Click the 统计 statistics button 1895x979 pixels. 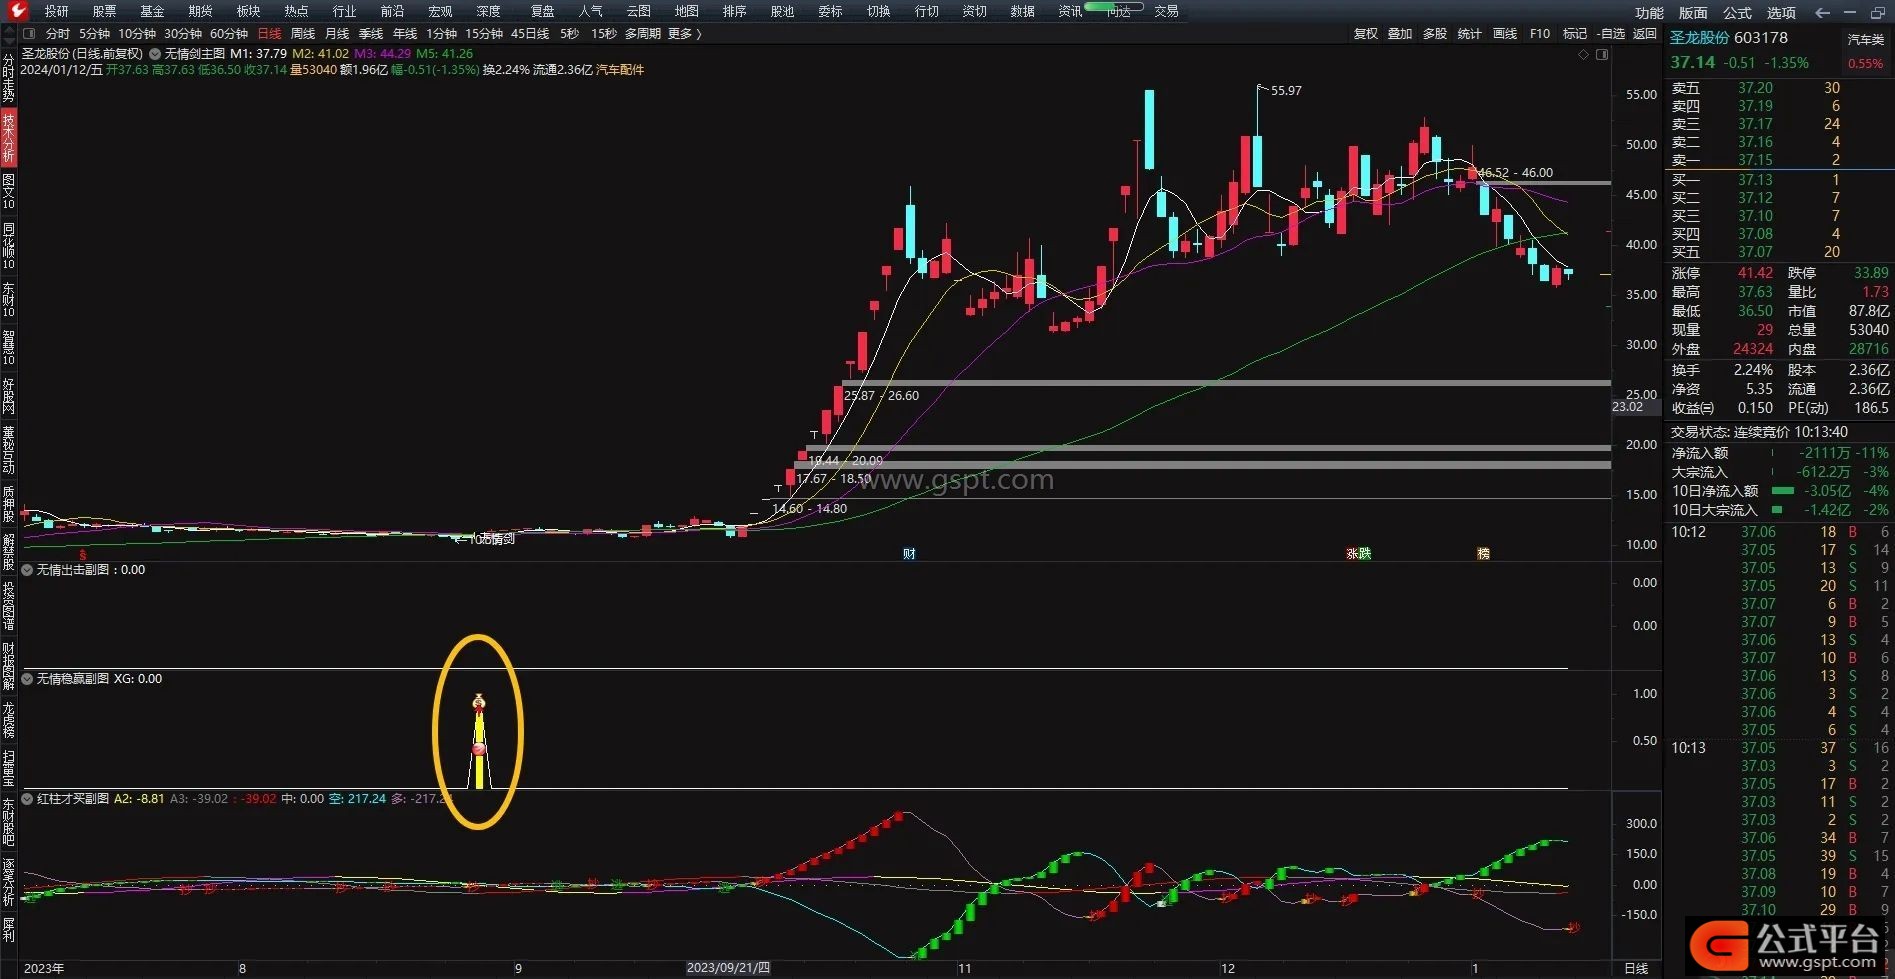click(1470, 34)
